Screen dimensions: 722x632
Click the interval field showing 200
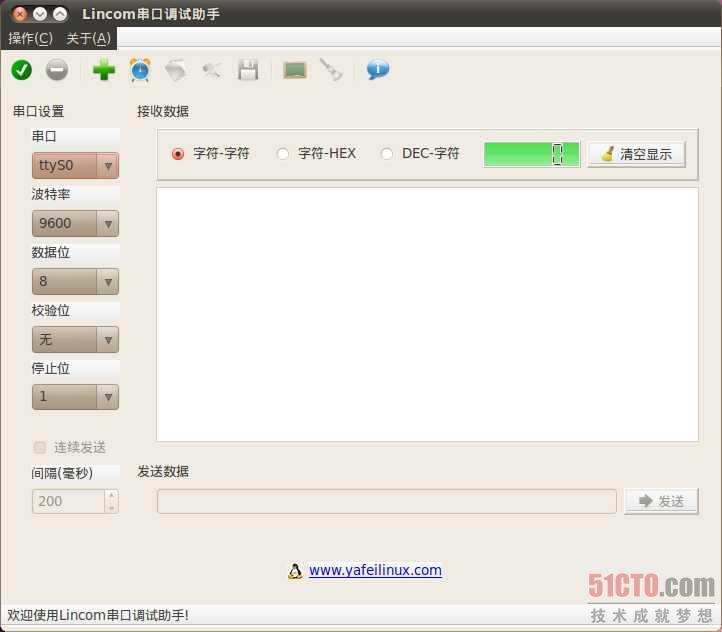[x=69, y=501]
